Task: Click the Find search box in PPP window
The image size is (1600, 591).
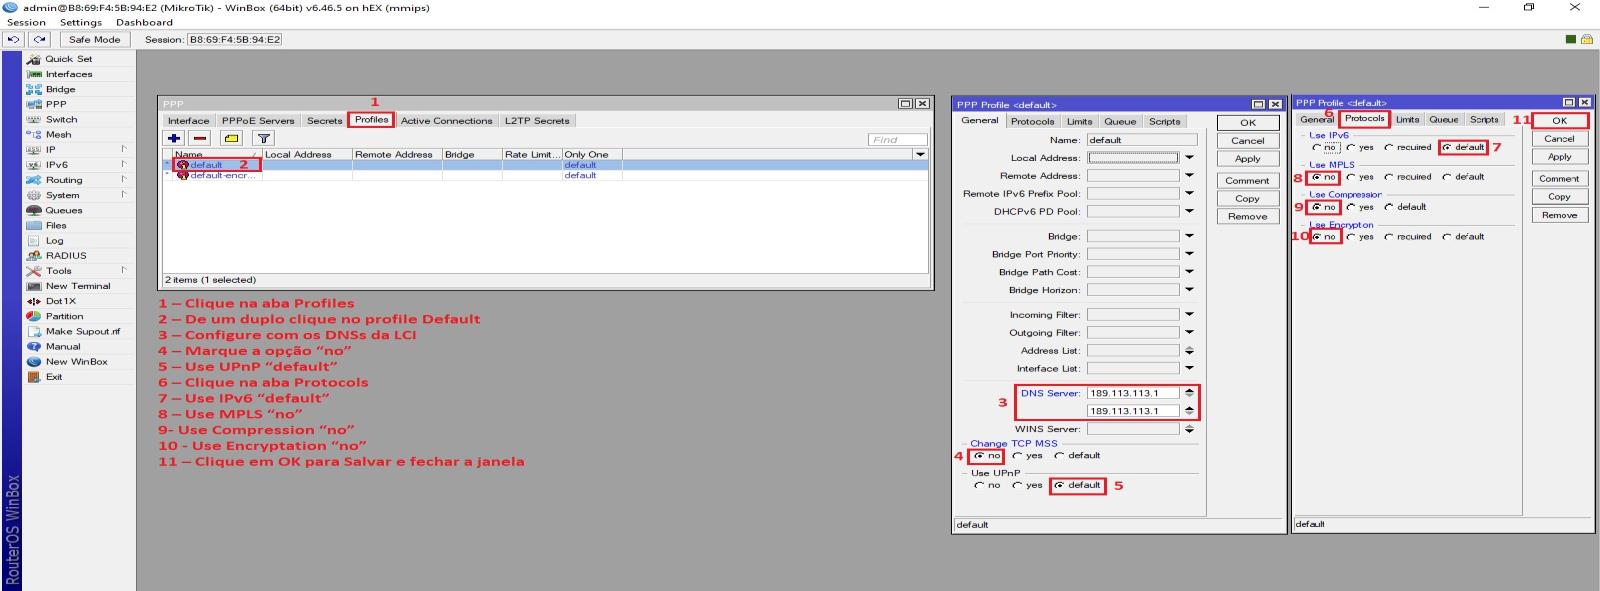Action: [x=897, y=140]
